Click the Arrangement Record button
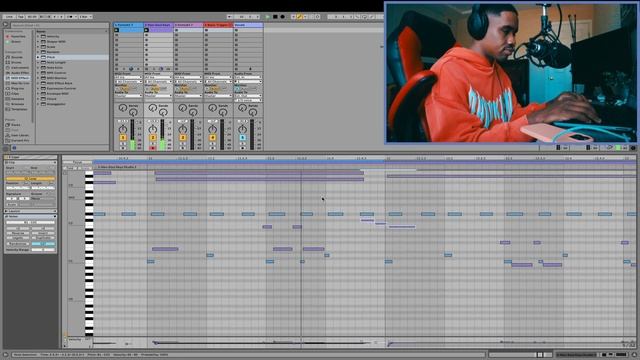640x360 pixels. [x=282, y=17]
